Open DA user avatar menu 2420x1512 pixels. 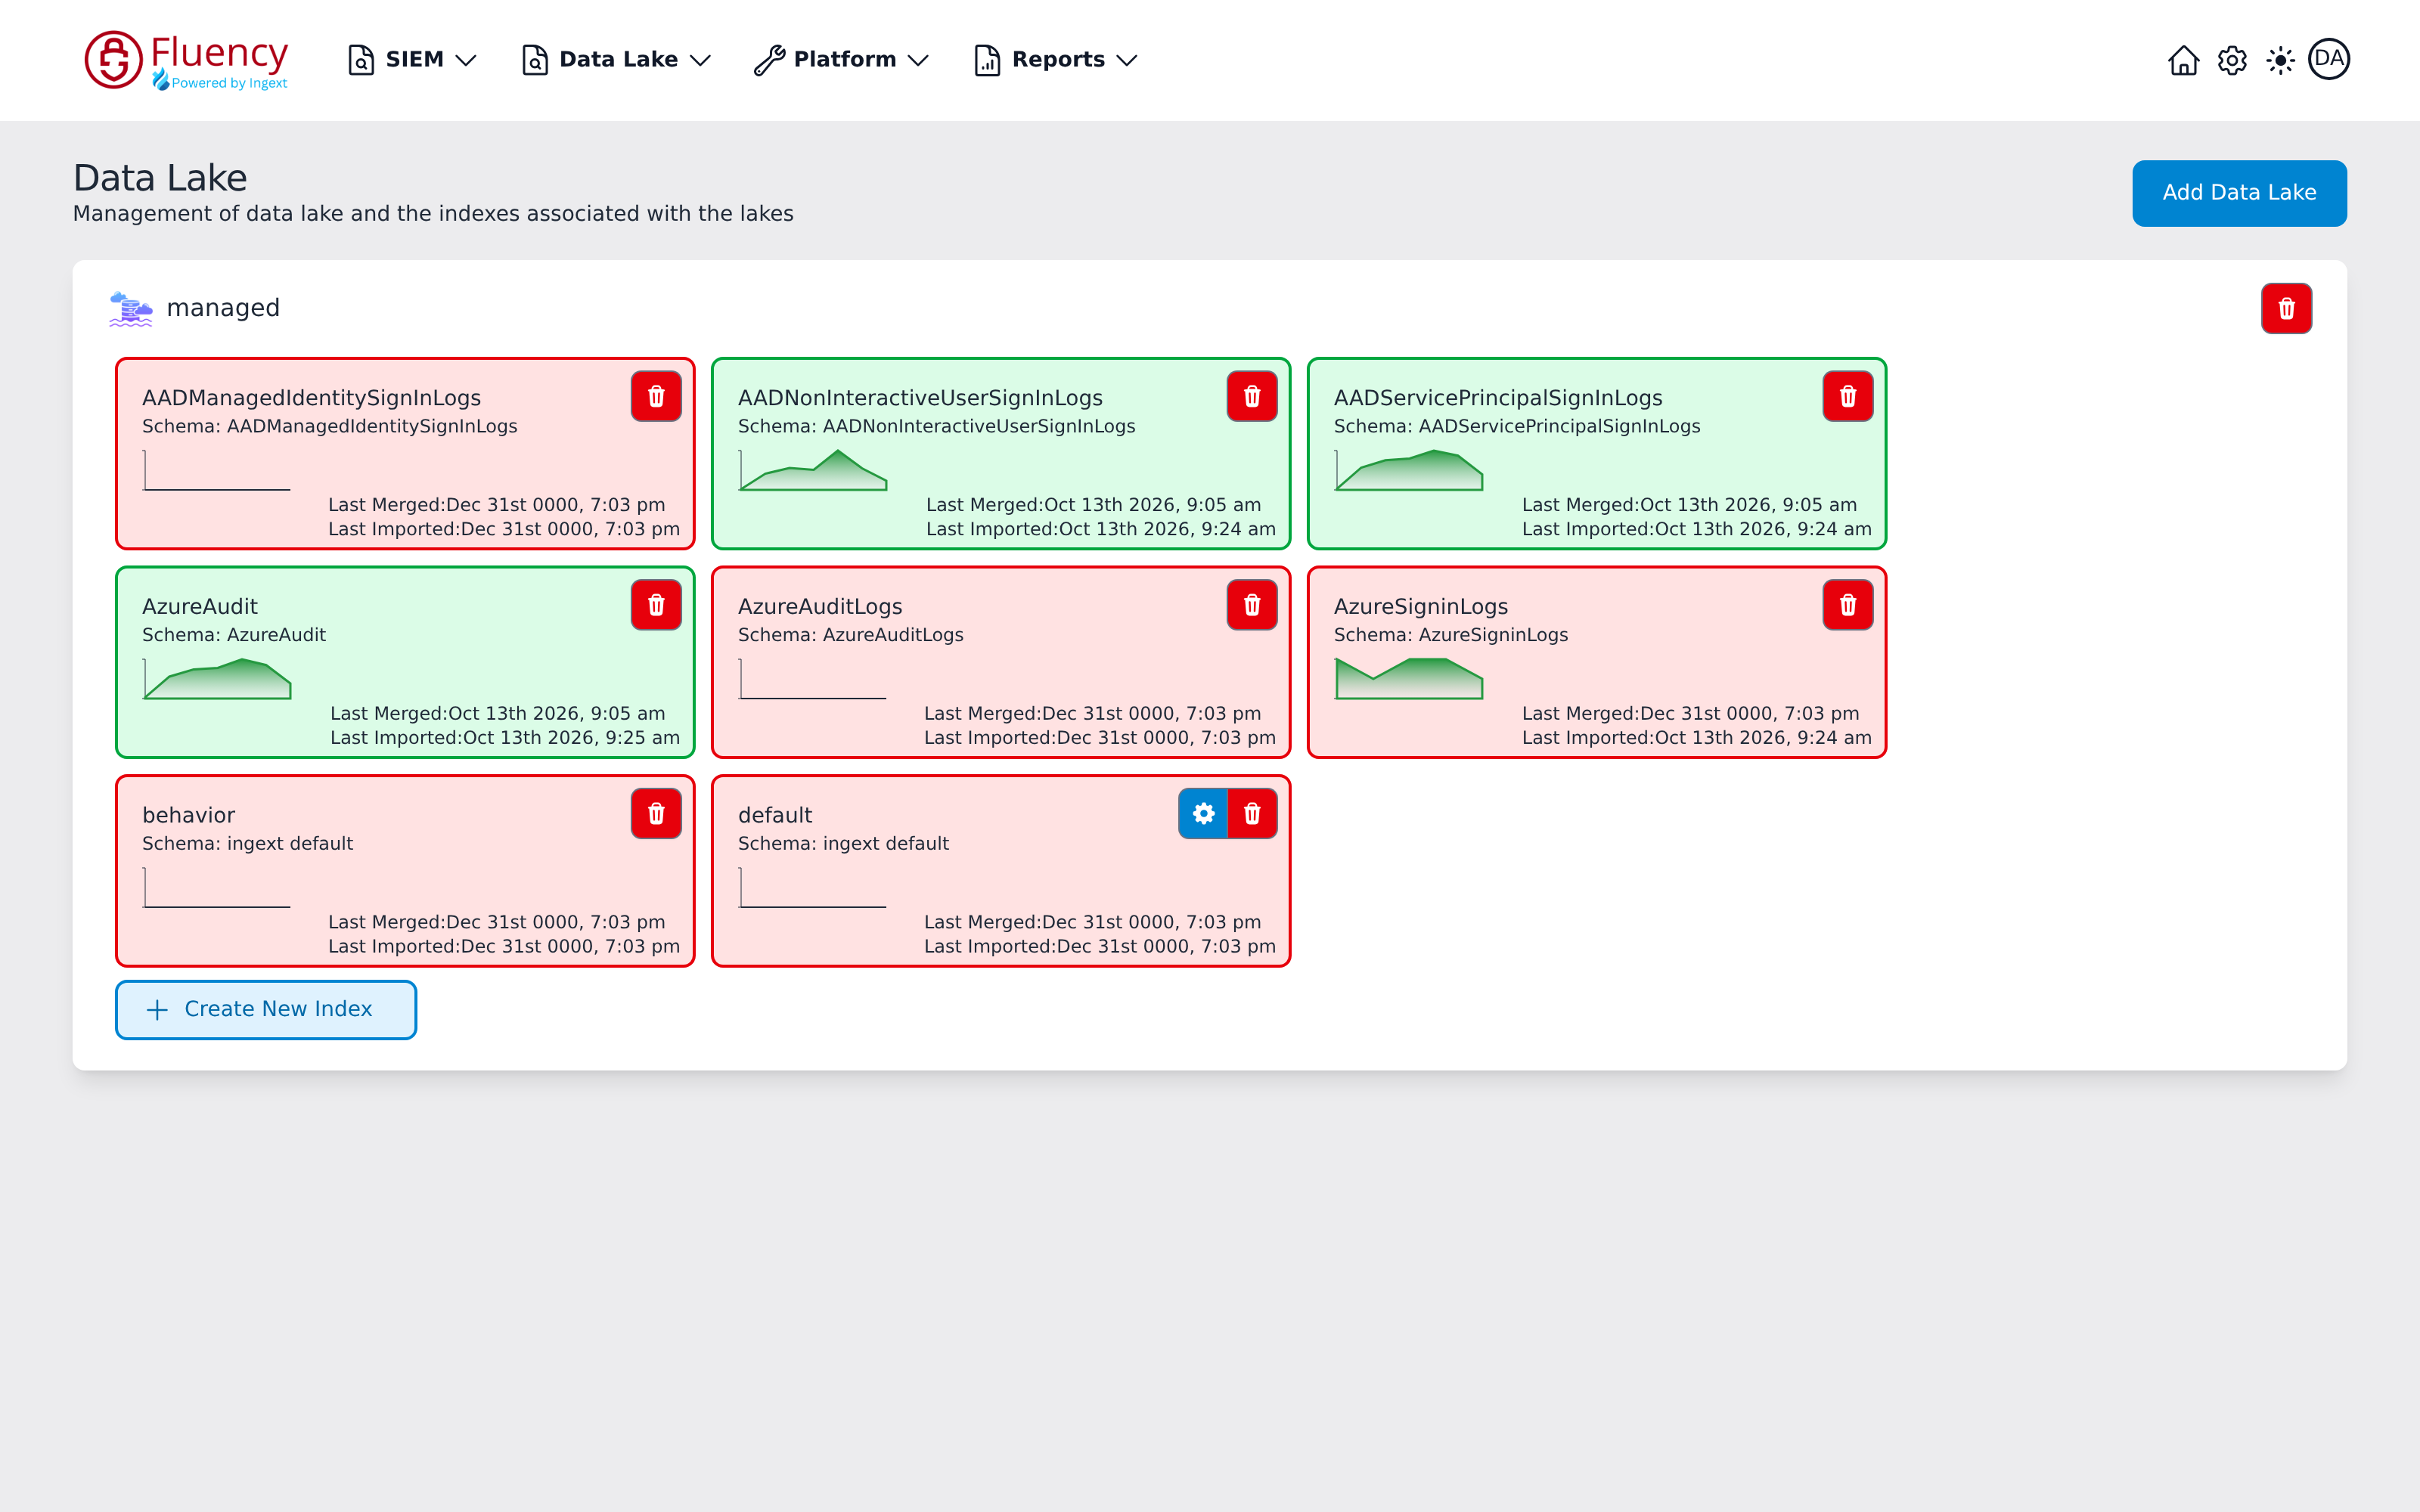(x=2329, y=59)
